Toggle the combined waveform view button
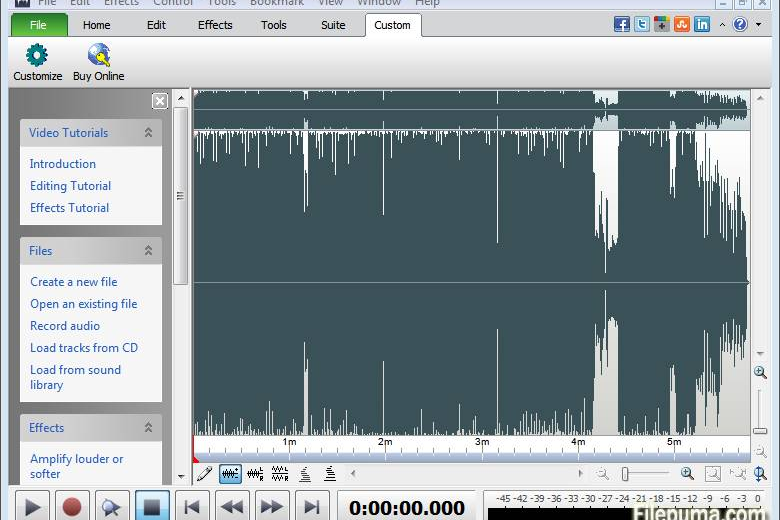The height and width of the screenshot is (520, 780). pyautogui.click(x=230, y=474)
